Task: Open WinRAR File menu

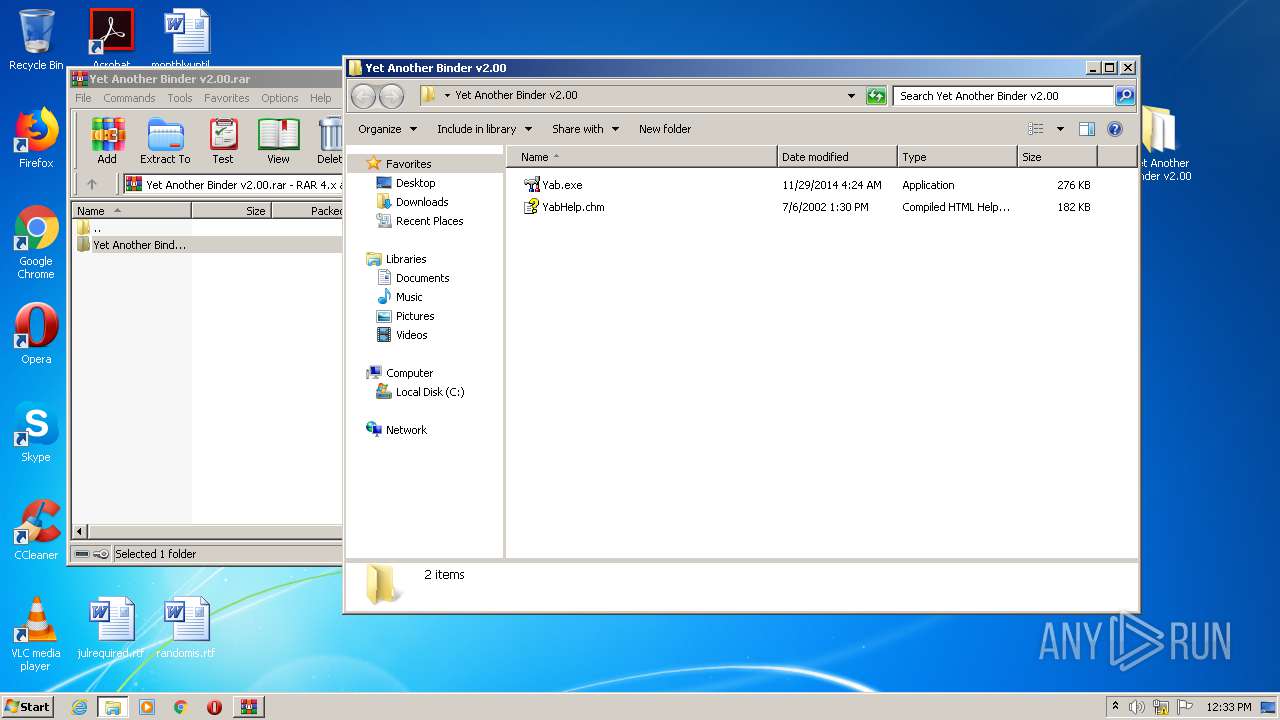Action: 83,98
